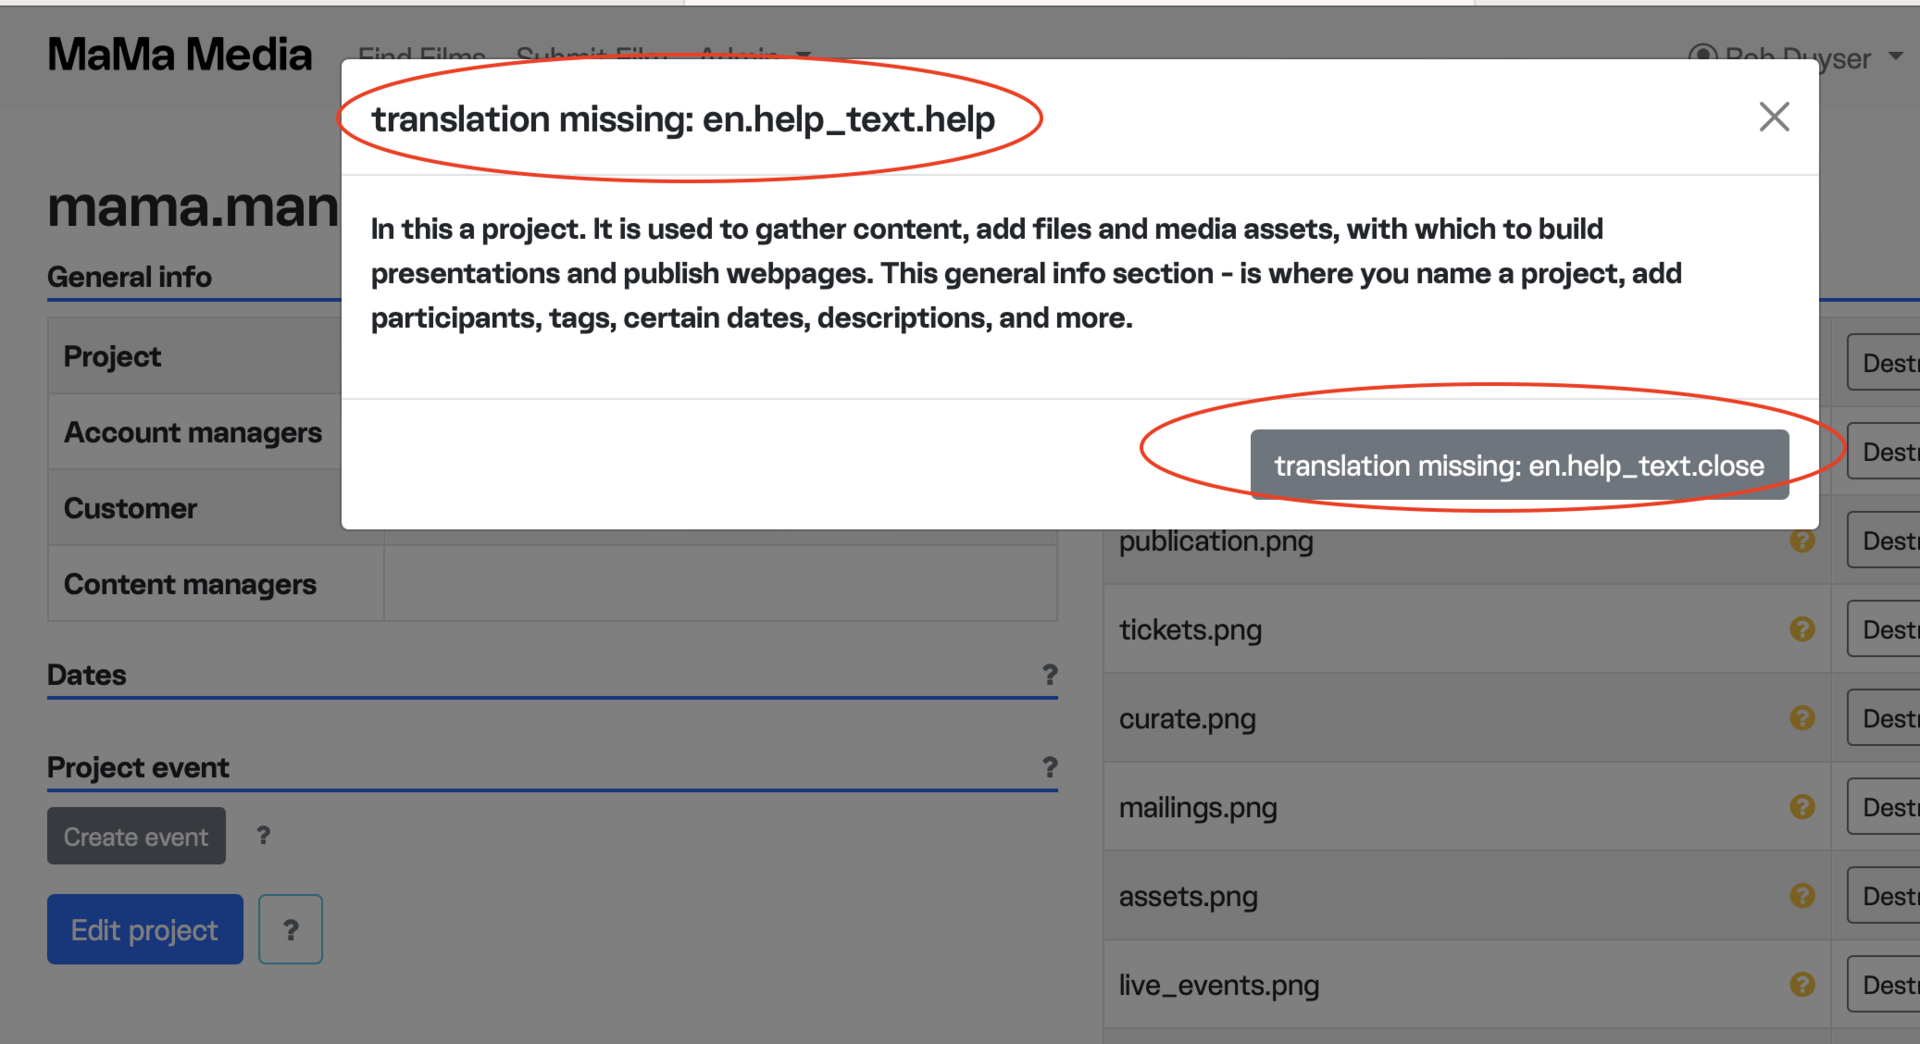
Task: Expand the user account dropdown arrow
Action: point(1895,57)
